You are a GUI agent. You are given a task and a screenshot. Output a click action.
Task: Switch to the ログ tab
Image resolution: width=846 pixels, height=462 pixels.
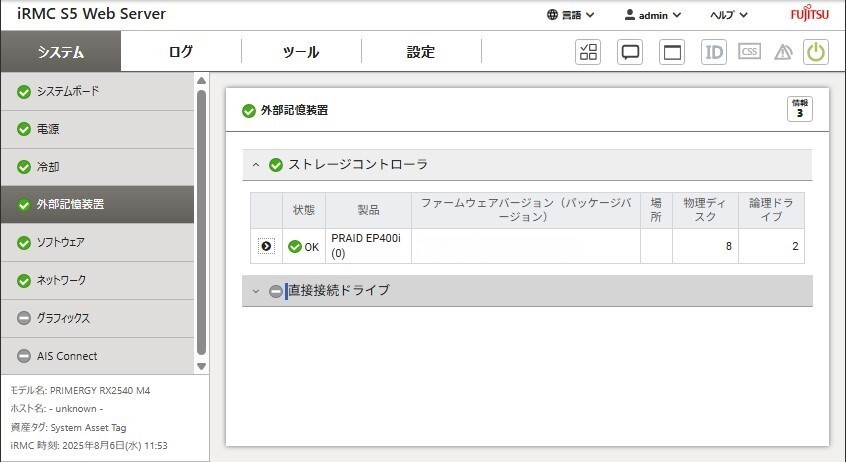point(181,52)
